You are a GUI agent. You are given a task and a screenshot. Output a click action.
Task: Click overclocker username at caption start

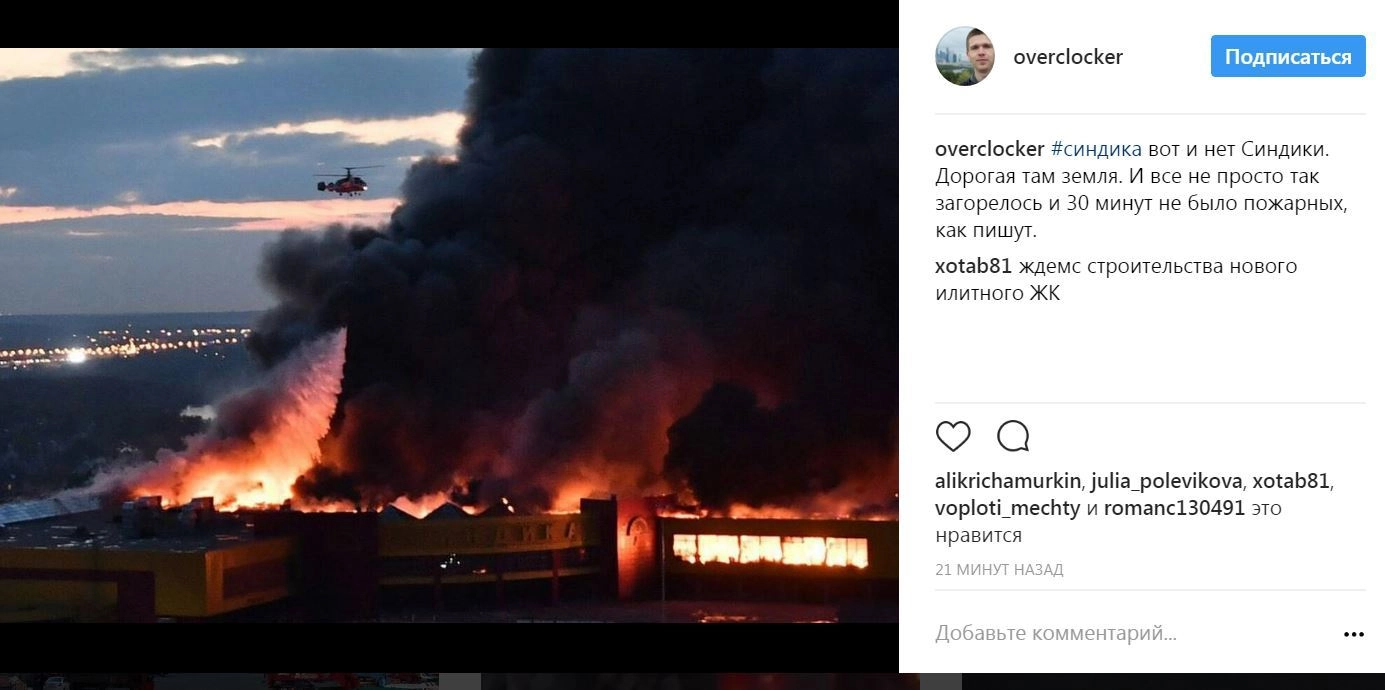[990, 149]
